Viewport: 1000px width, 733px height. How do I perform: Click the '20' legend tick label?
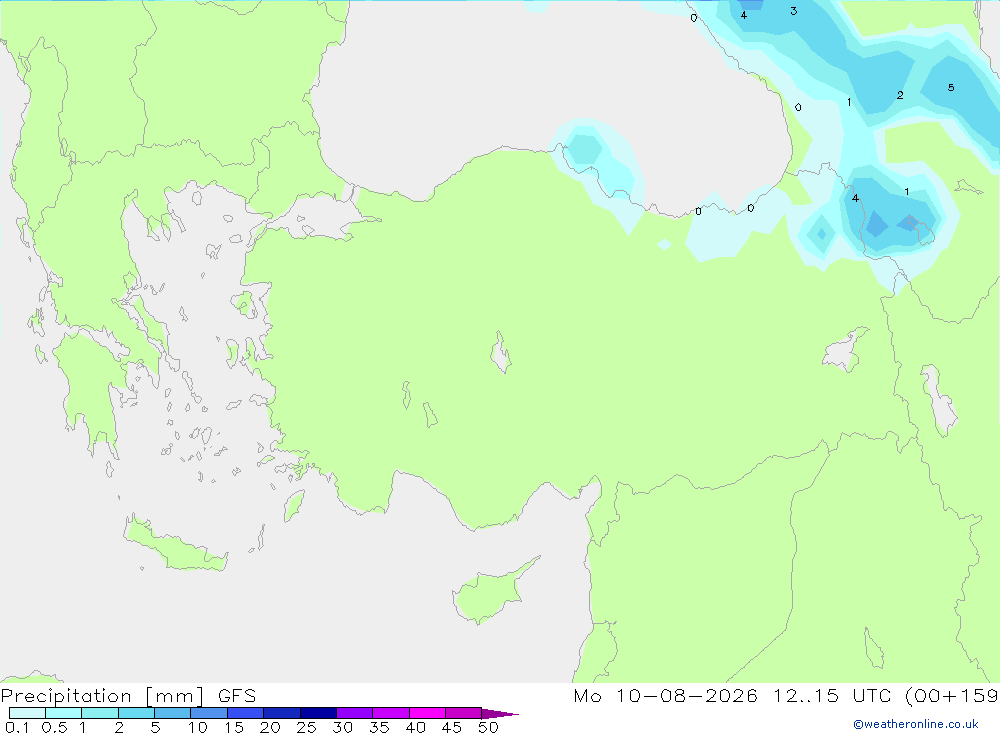pos(270,727)
